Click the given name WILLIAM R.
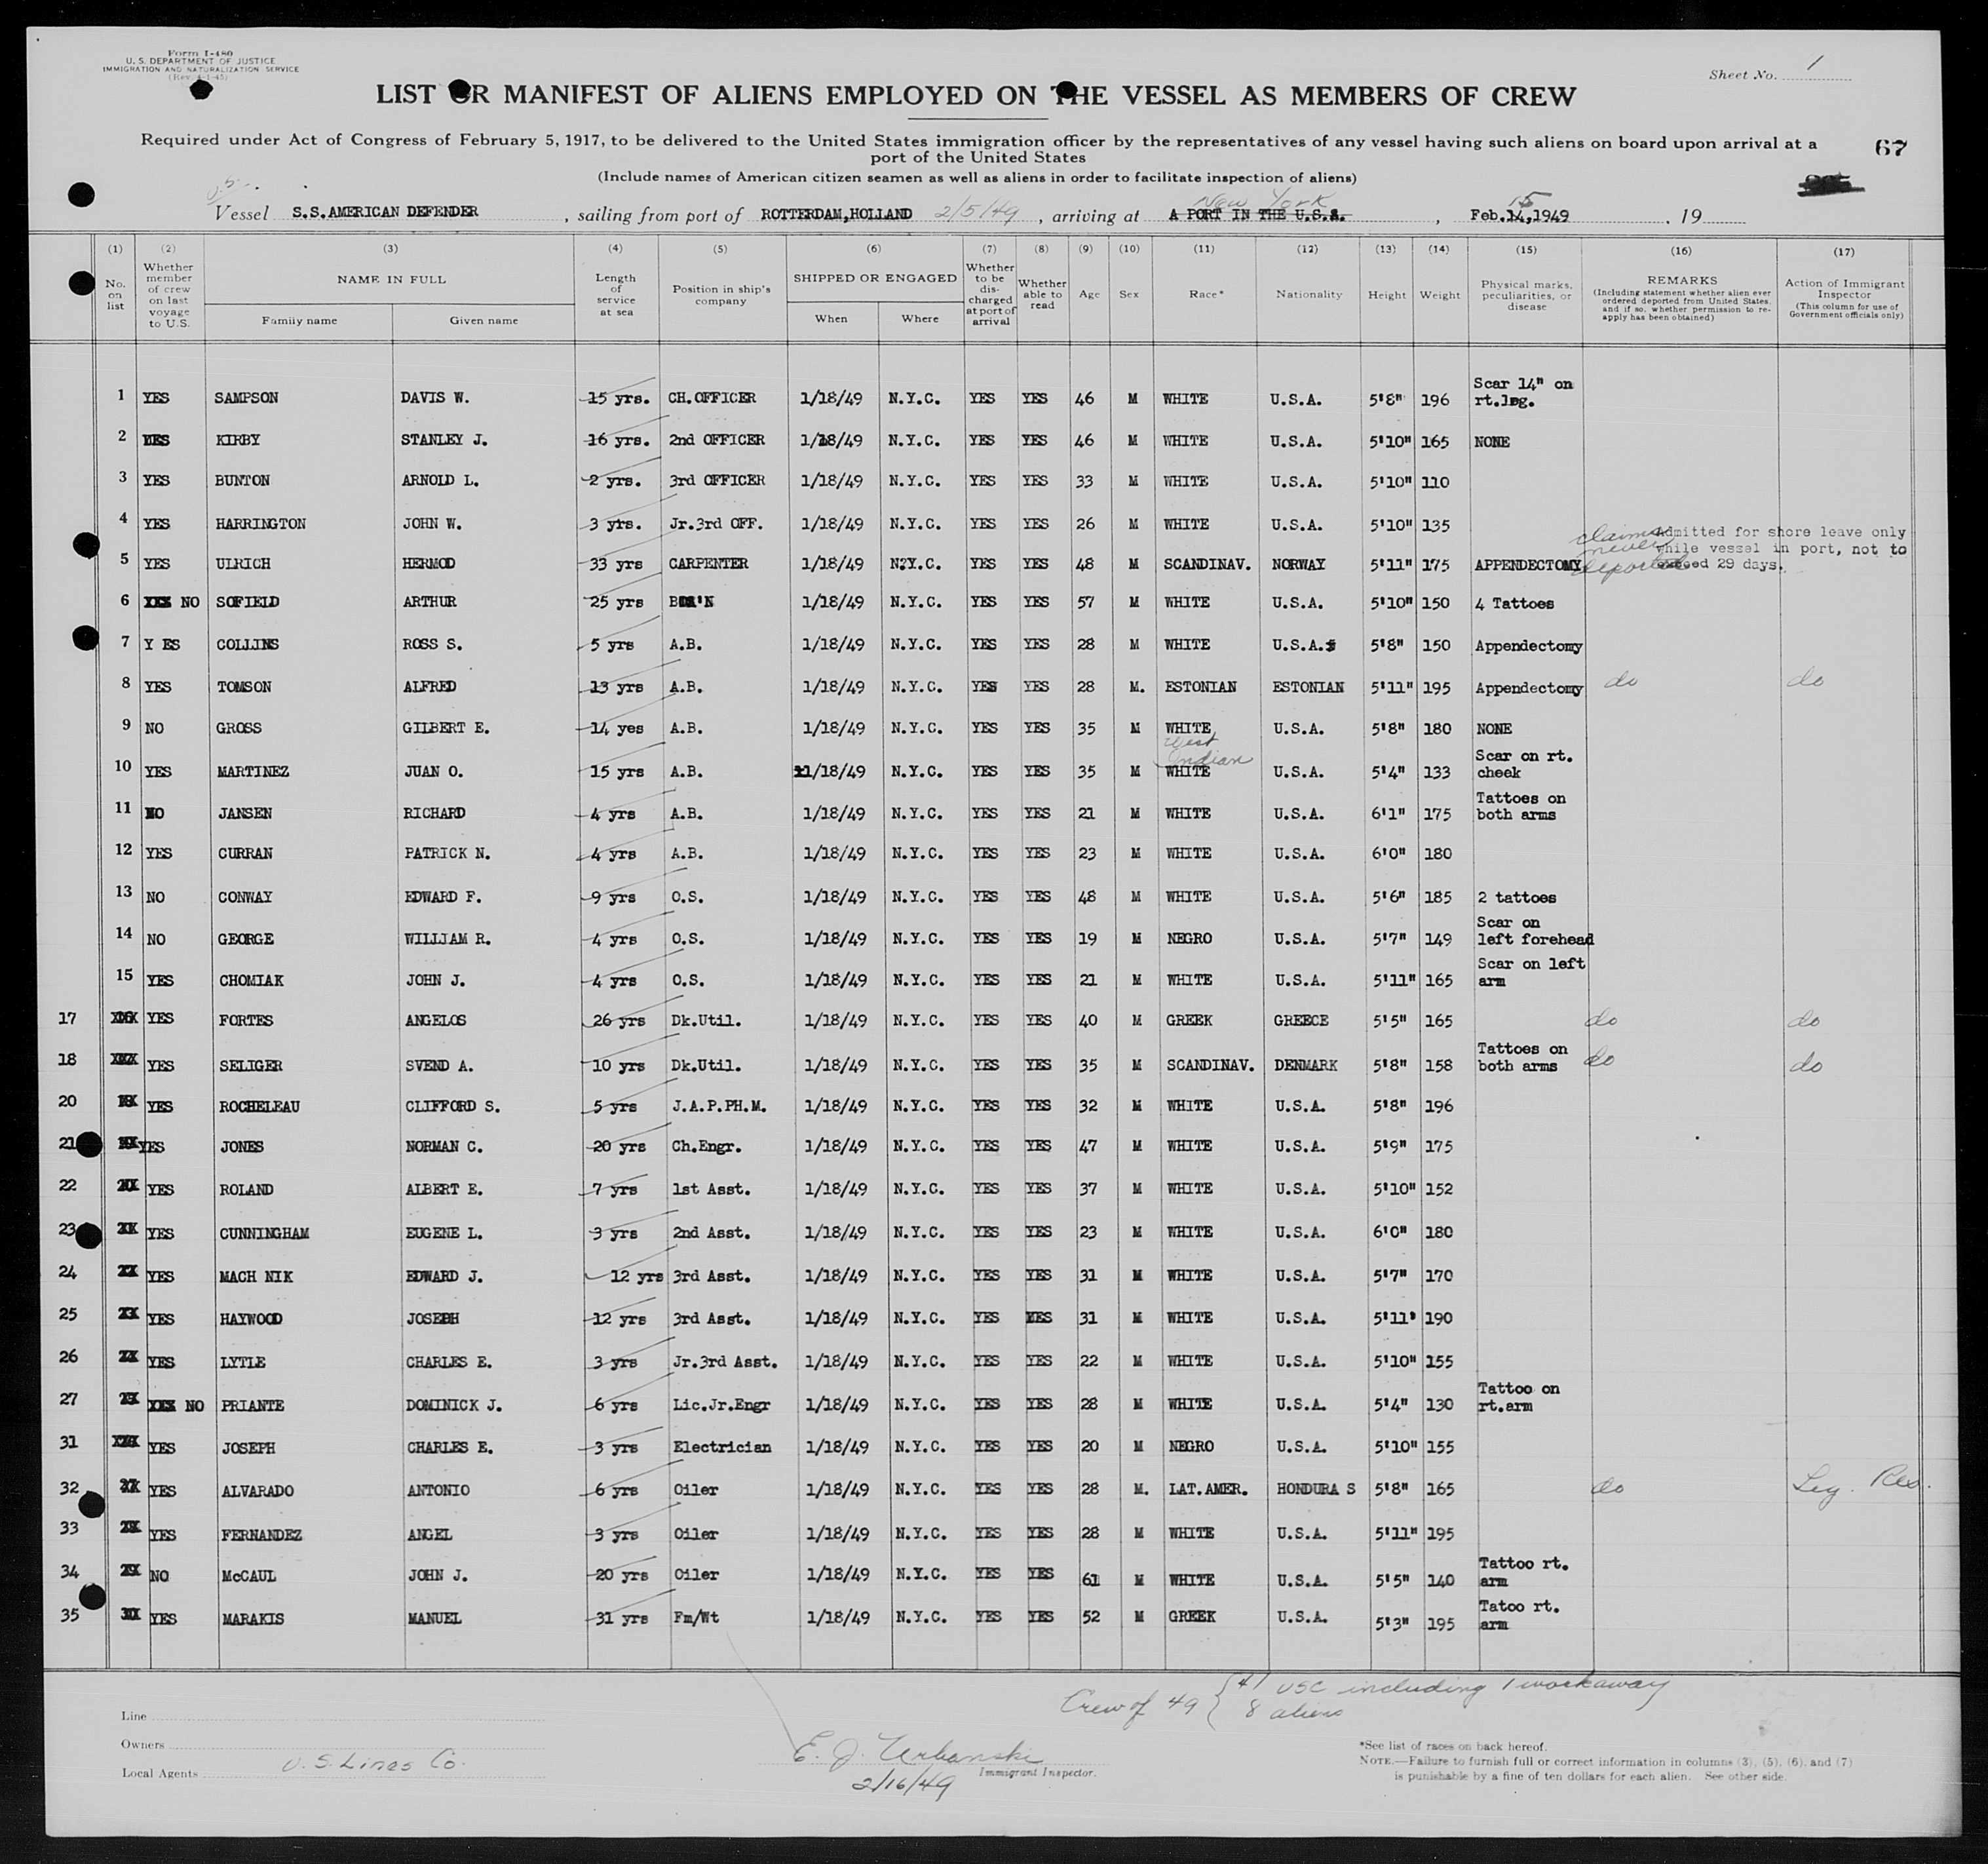 click(x=448, y=940)
